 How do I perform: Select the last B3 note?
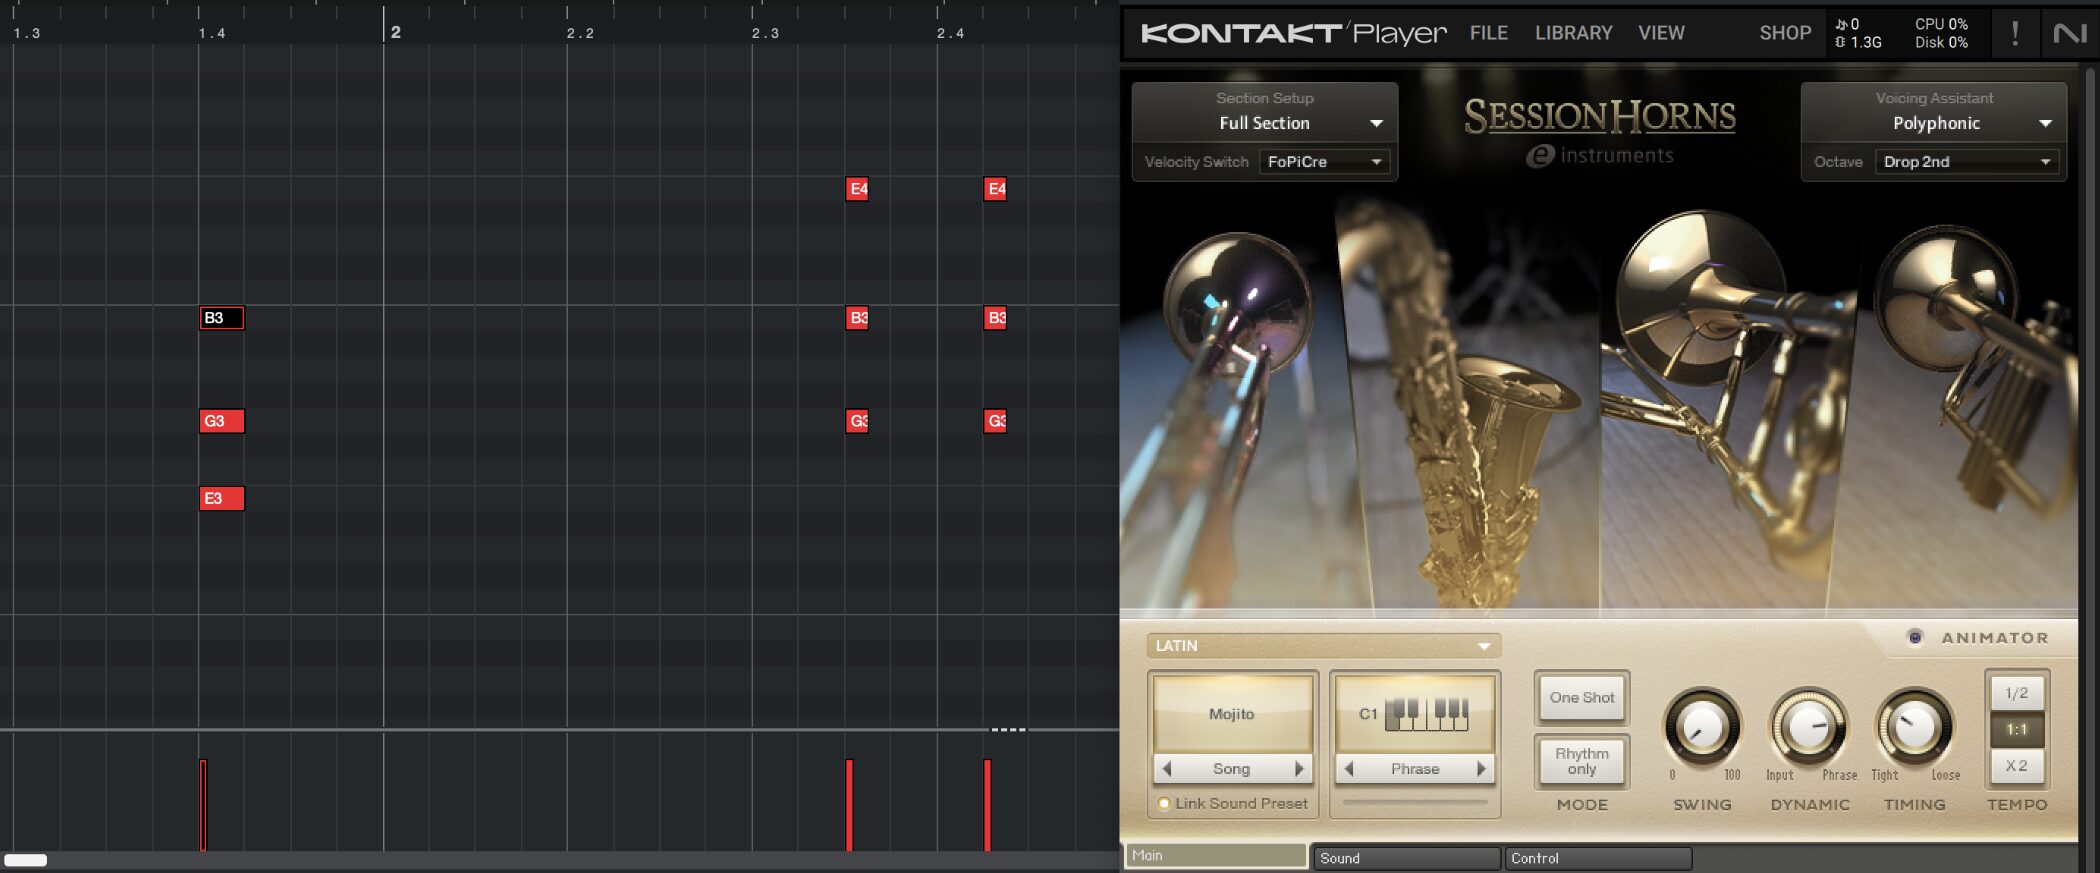click(995, 318)
